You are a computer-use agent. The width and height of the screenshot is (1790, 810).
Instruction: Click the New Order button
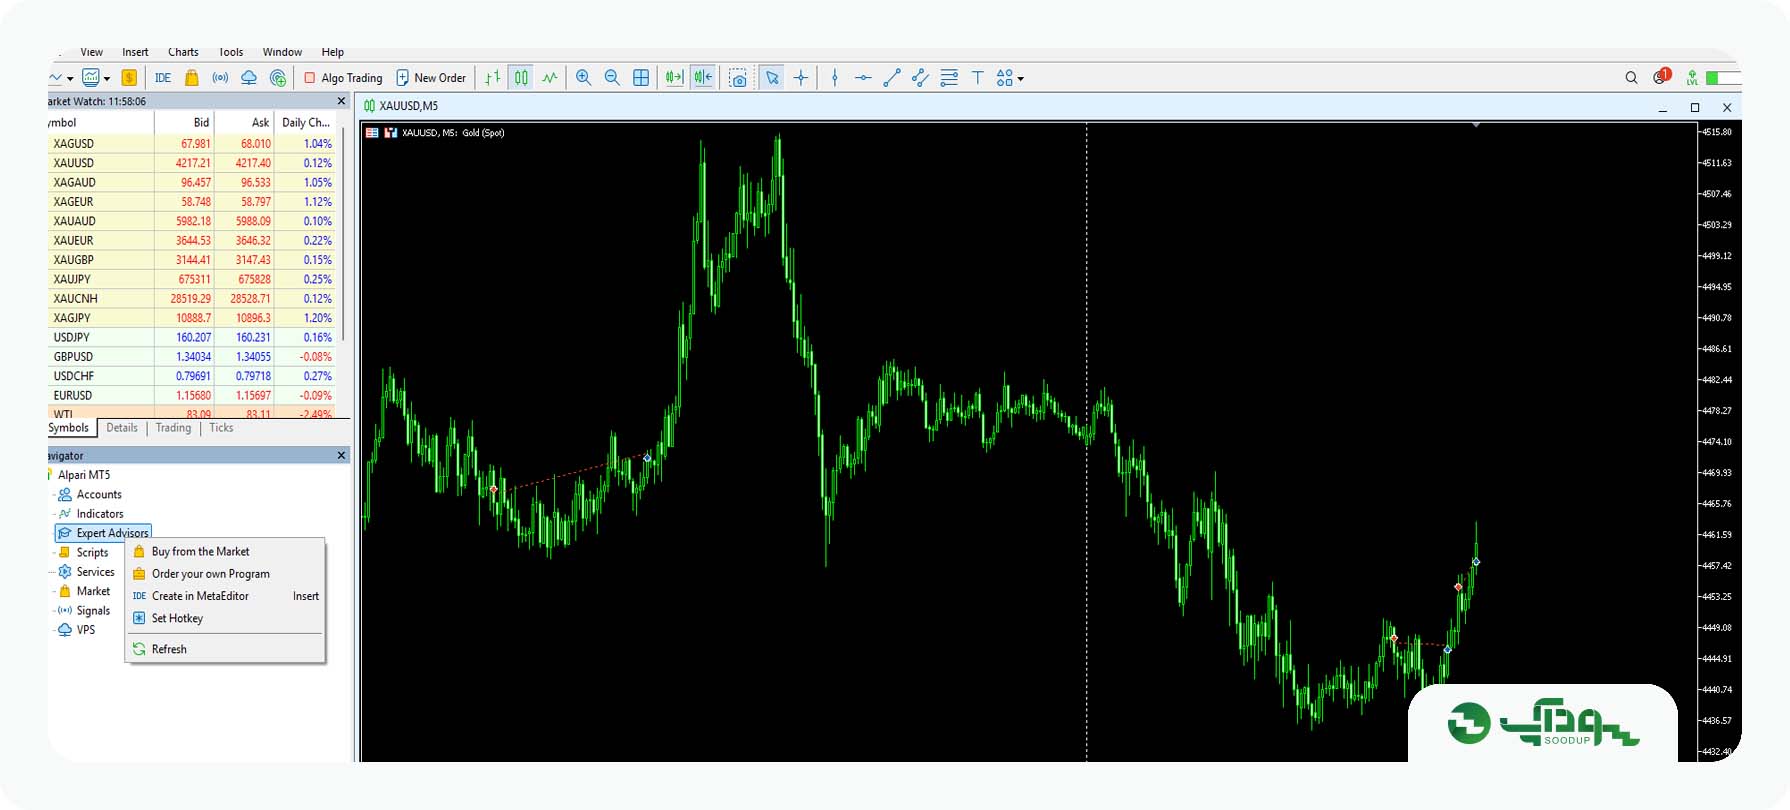[431, 78]
